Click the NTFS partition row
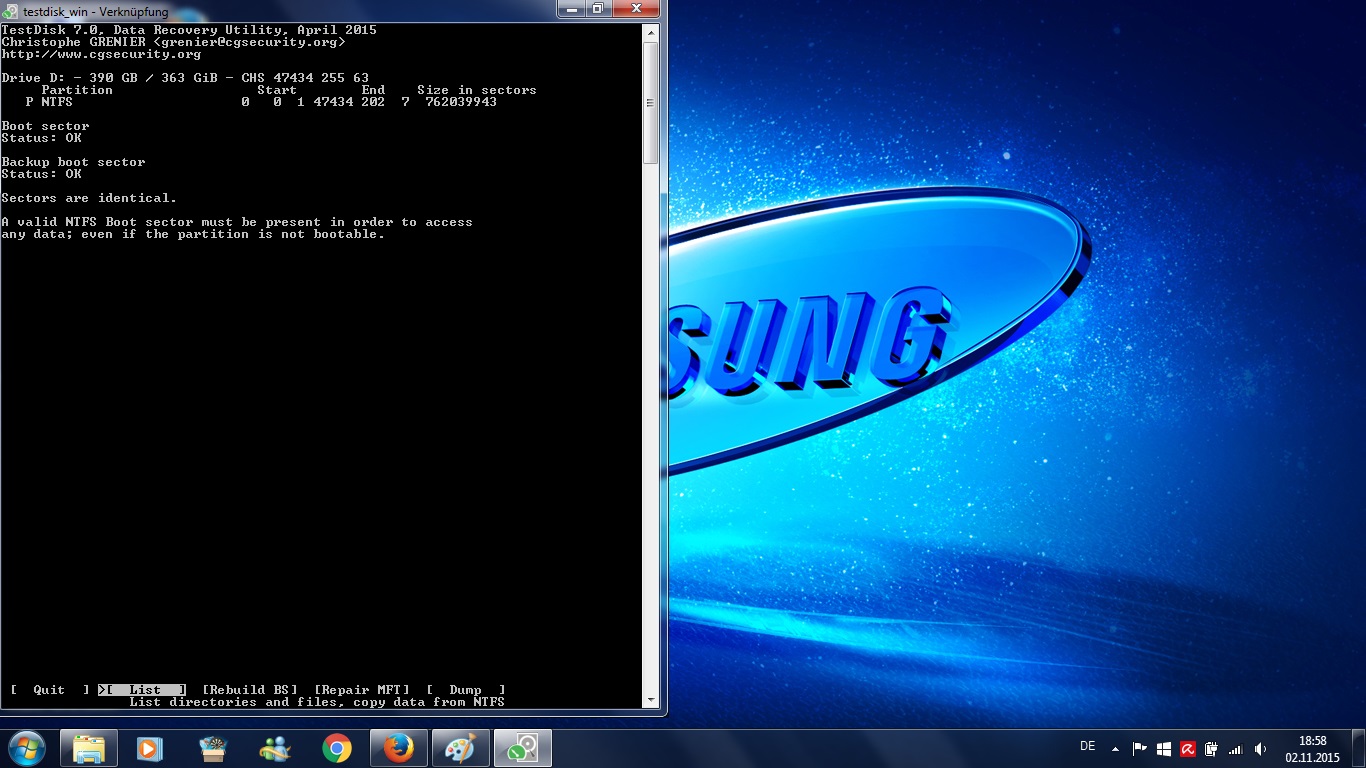 (261, 102)
